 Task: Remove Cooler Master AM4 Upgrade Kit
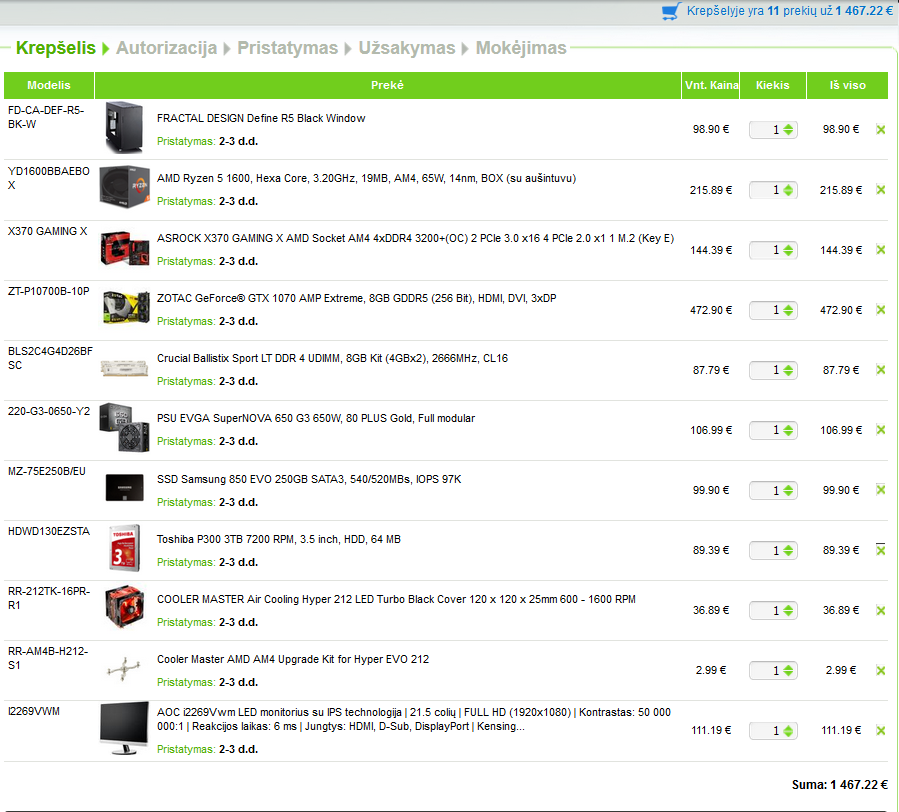click(x=881, y=670)
